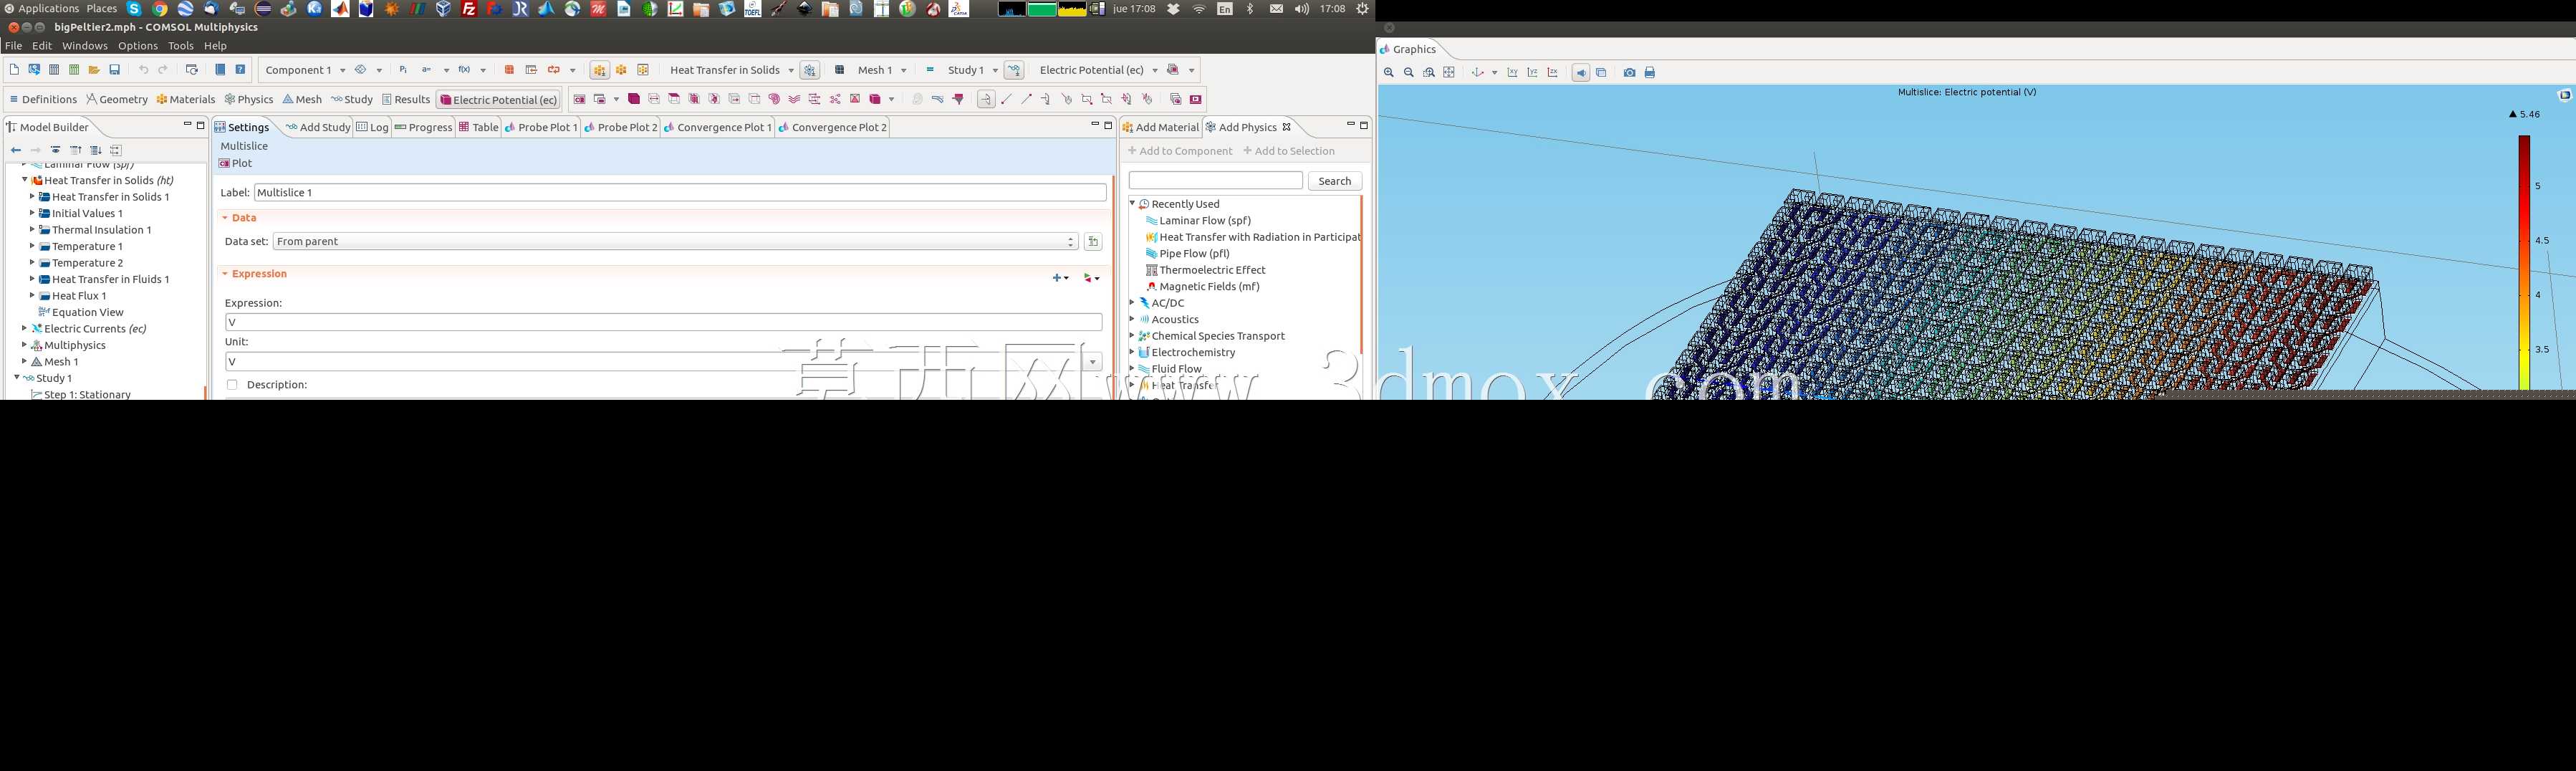Activate the Zoom Box tool
This screenshot has height=771, width=2576.
pos(1429,73)
